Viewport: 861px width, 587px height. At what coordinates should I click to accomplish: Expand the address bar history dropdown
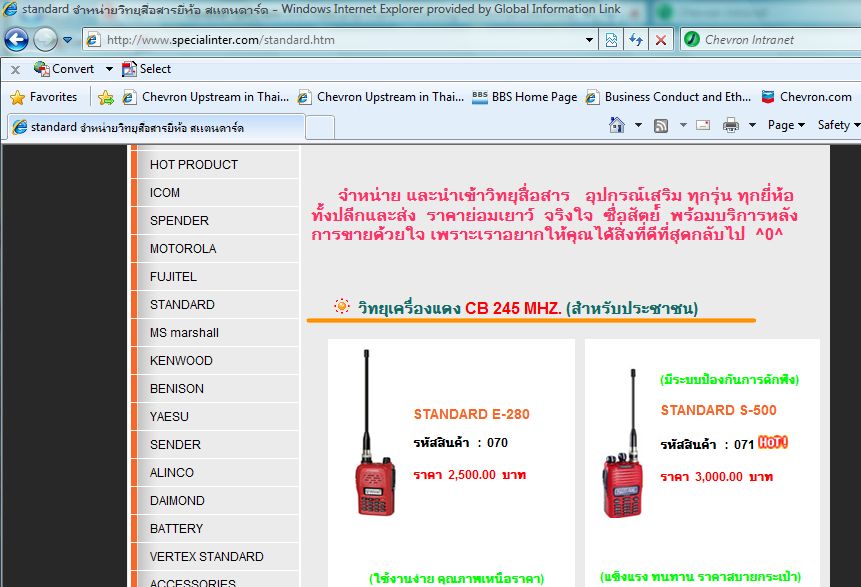pyautogui.click(x=589, y=40)
